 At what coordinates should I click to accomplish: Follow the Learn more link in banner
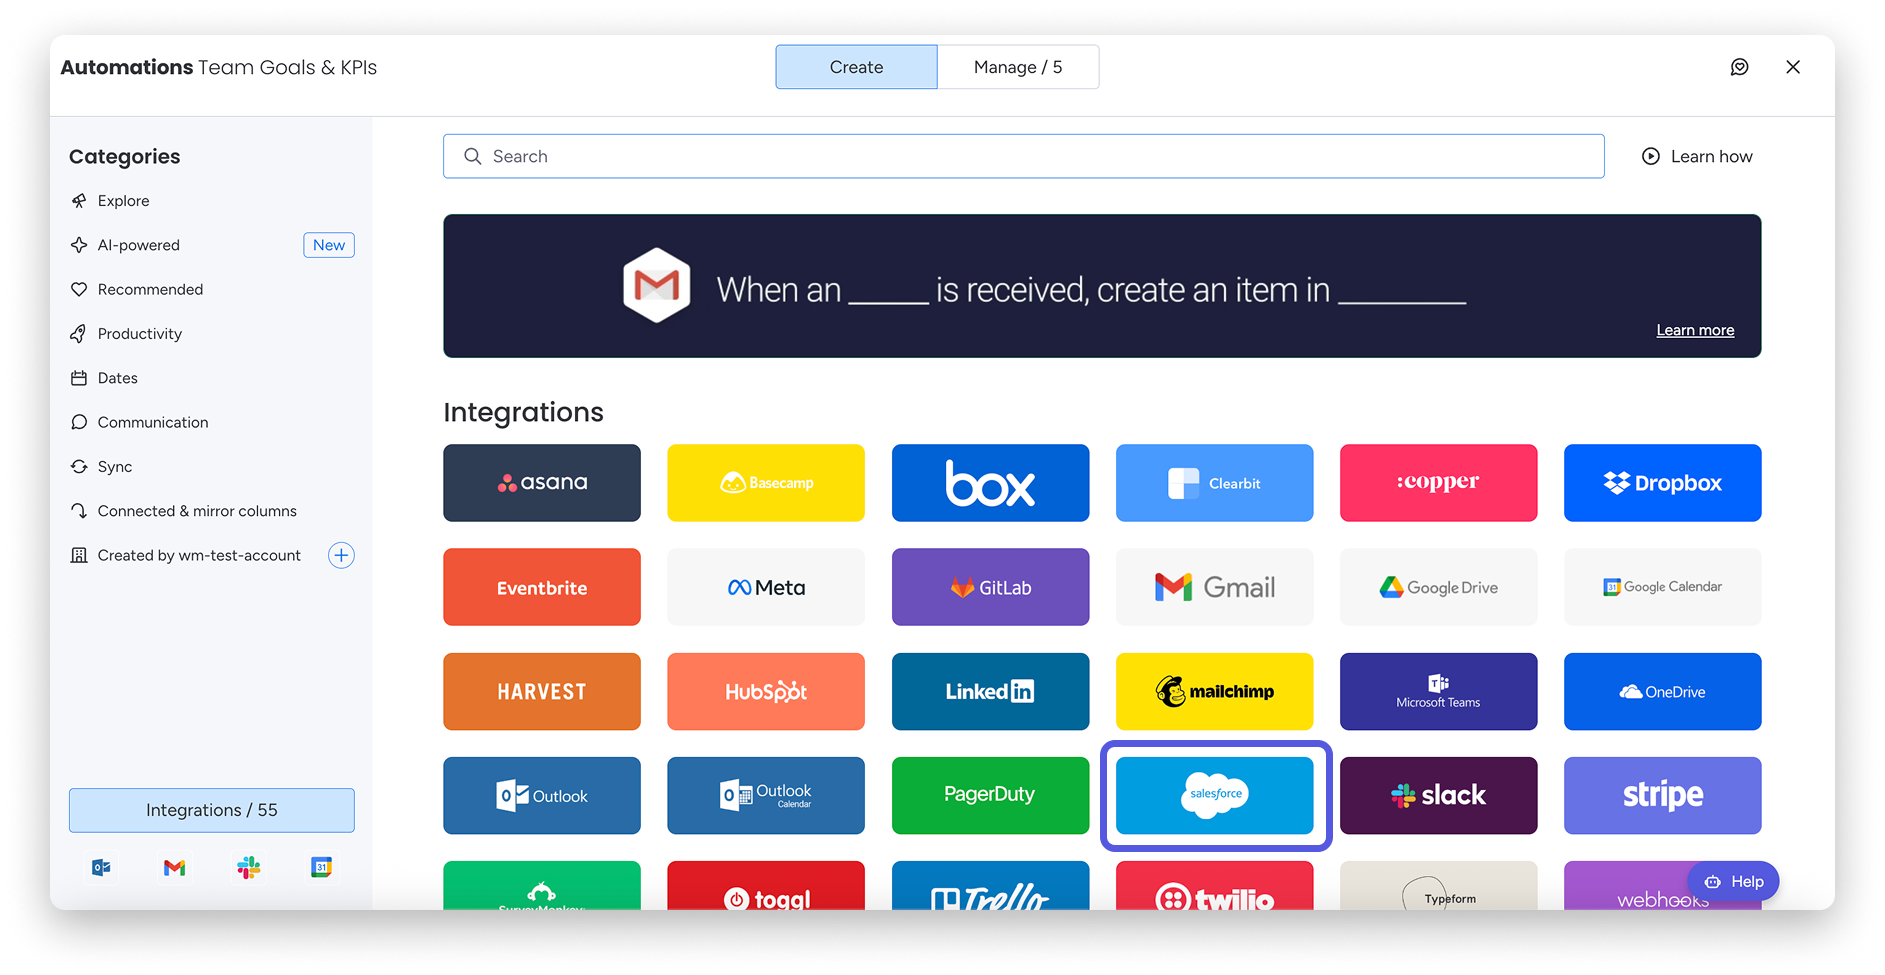1695,330
